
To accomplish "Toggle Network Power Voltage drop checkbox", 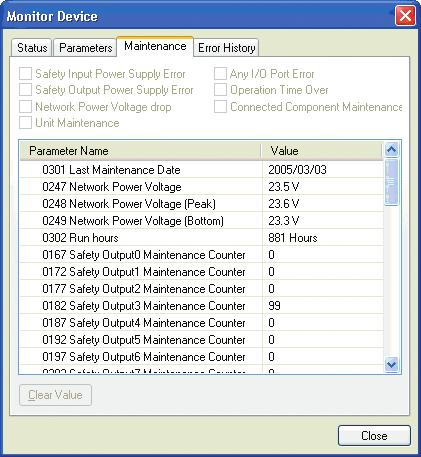I will pos(25,107).
